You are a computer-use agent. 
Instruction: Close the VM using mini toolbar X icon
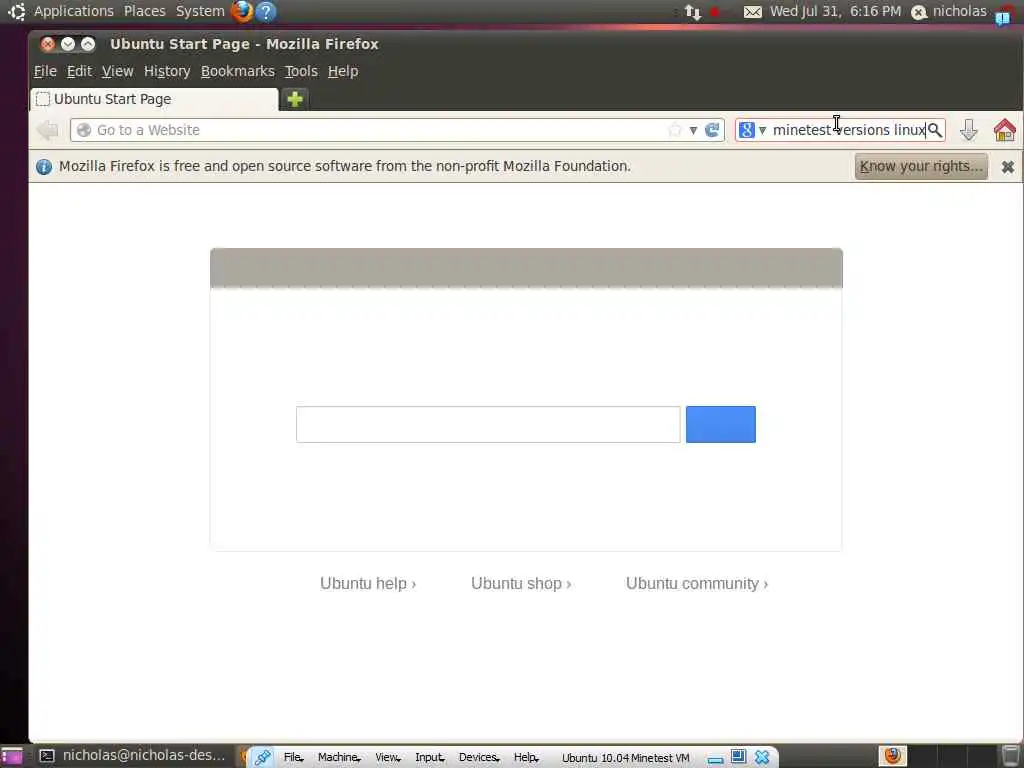pos(762,758)
